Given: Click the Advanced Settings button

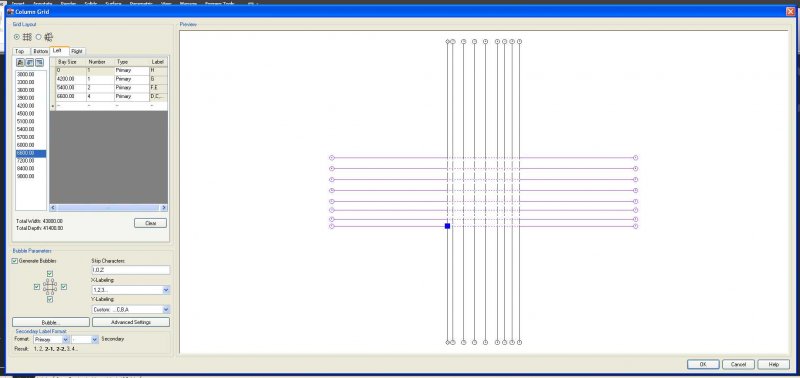Looking at the screenshot, I should point(131,322).
